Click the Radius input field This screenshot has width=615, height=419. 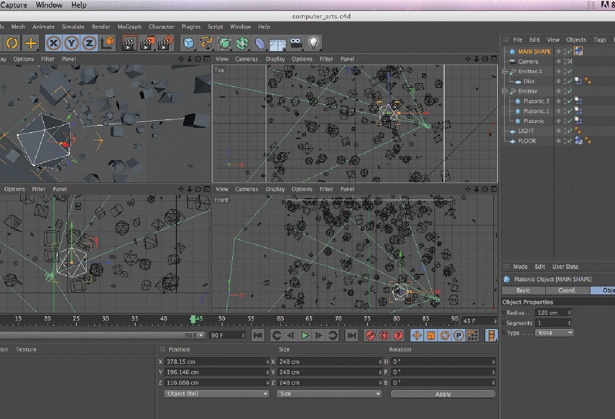point(551,312)
